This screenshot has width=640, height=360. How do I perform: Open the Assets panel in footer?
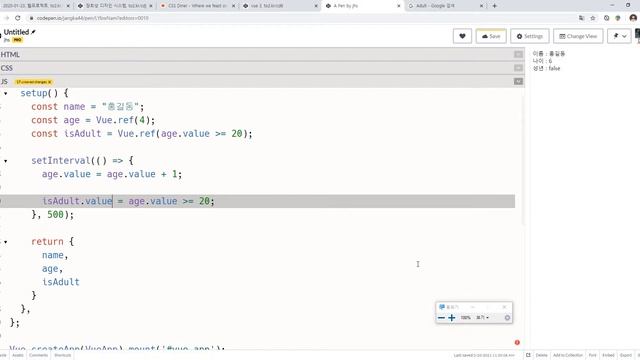click(x=18, y=356)
